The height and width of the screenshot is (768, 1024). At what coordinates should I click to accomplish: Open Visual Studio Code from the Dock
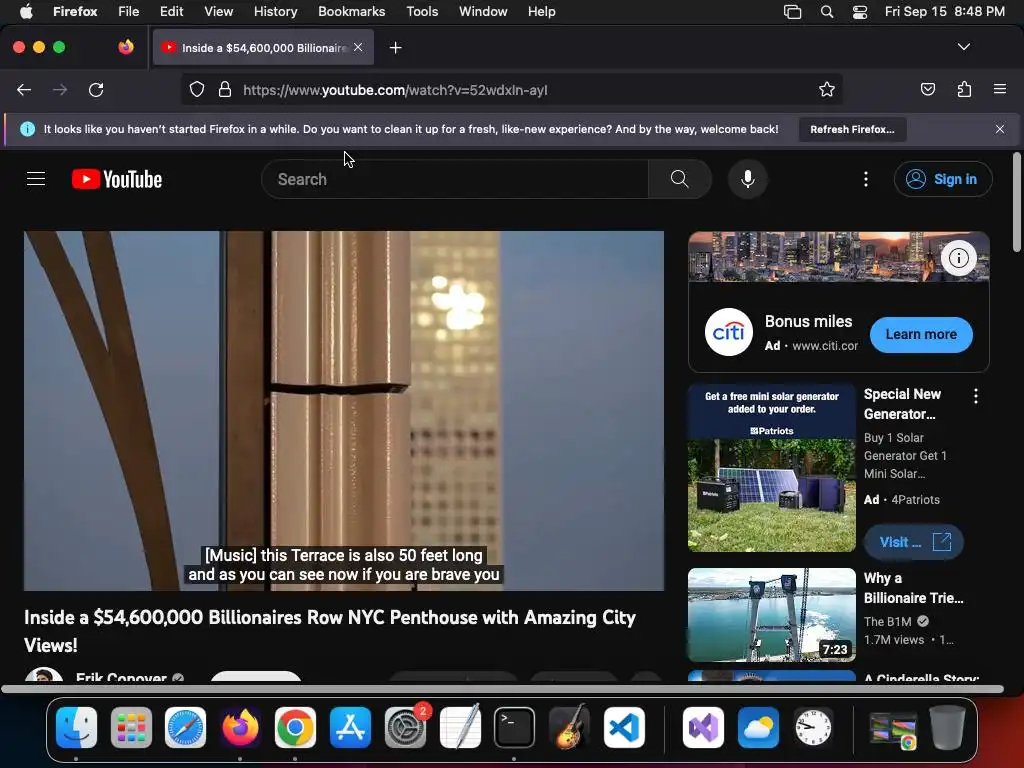(x=624, y=727)
